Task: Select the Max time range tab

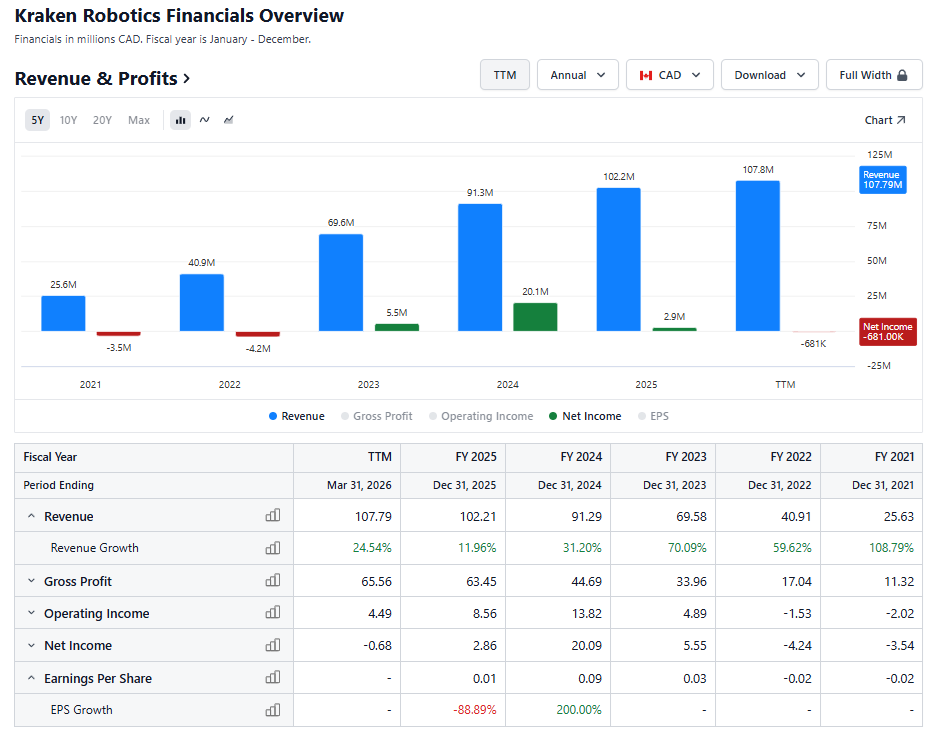Action: [139, 120]
